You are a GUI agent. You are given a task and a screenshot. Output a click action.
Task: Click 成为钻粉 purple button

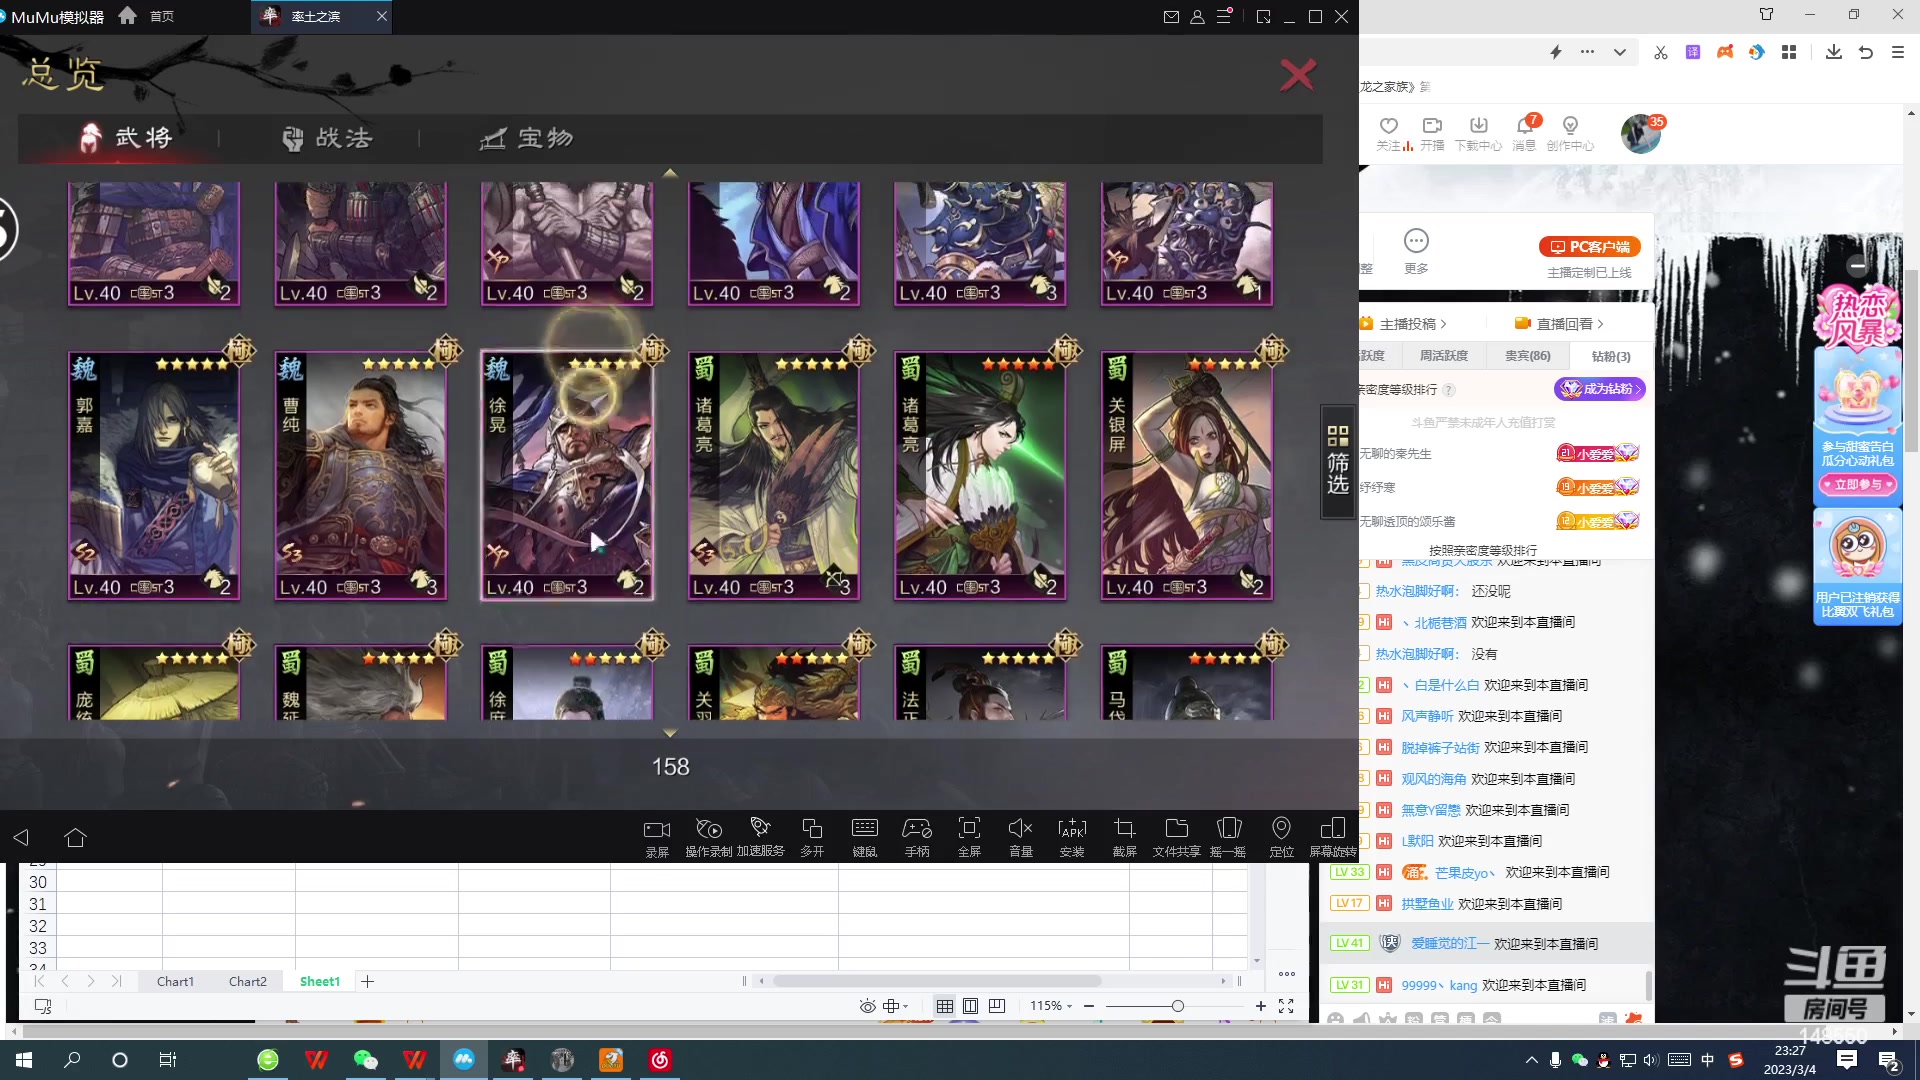pyautogui.click(x=1599, y=389)
